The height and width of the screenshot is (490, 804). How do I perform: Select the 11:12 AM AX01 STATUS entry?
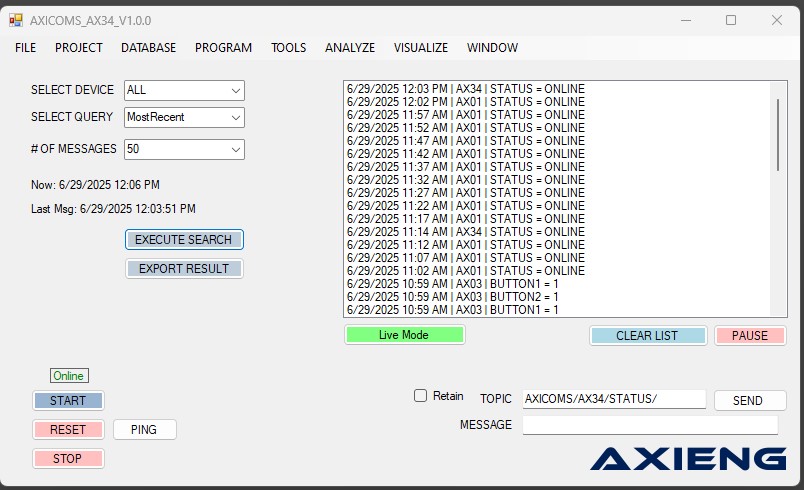coord(558,244)
